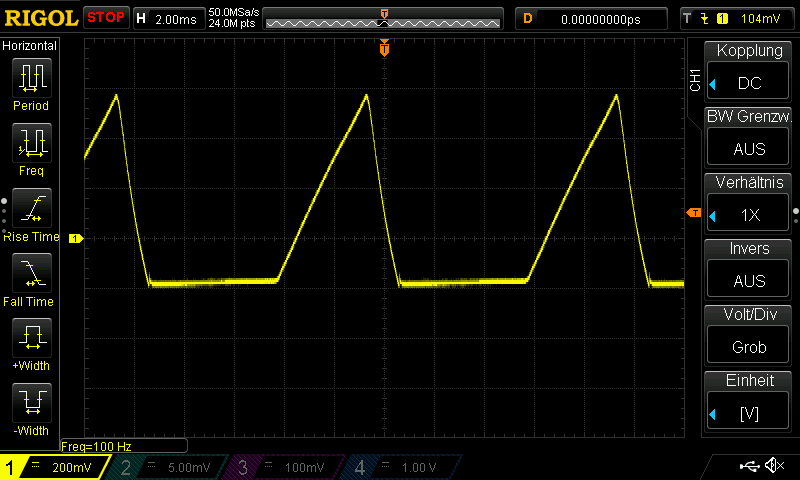Select the -Width measurement icon

pos(32,402)
